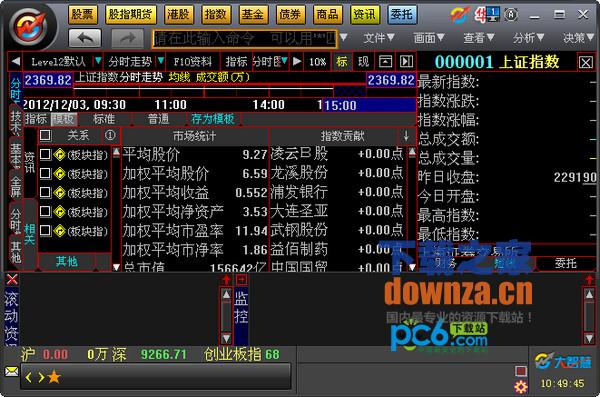Click scroll-down arrow of 市场统计 list
The image size is (600, 397).
tap(116, 267)
